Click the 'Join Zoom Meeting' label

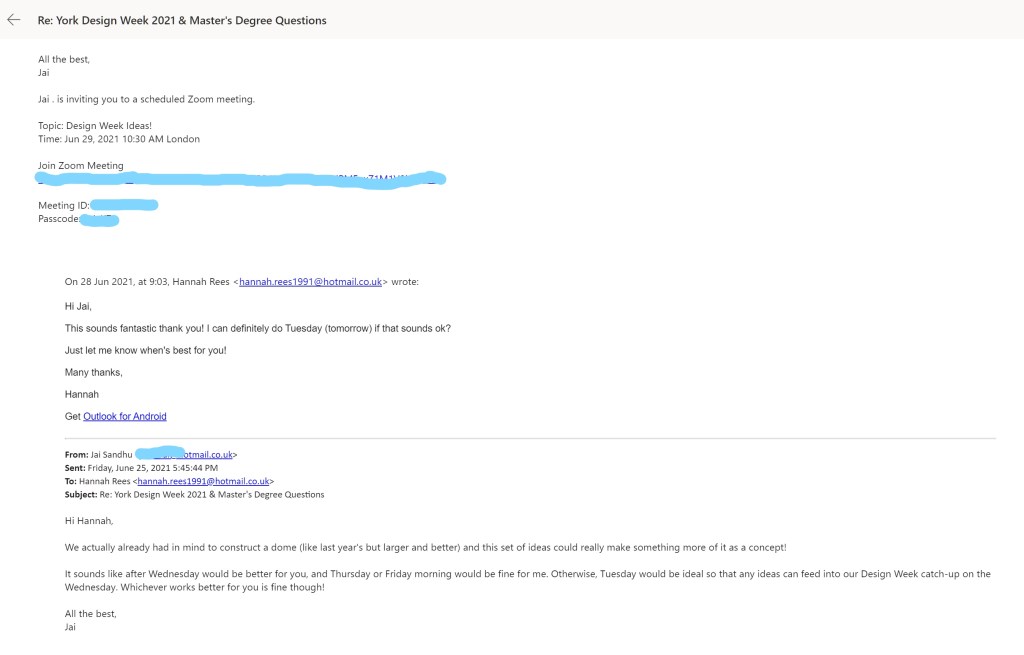coord(81,166)
